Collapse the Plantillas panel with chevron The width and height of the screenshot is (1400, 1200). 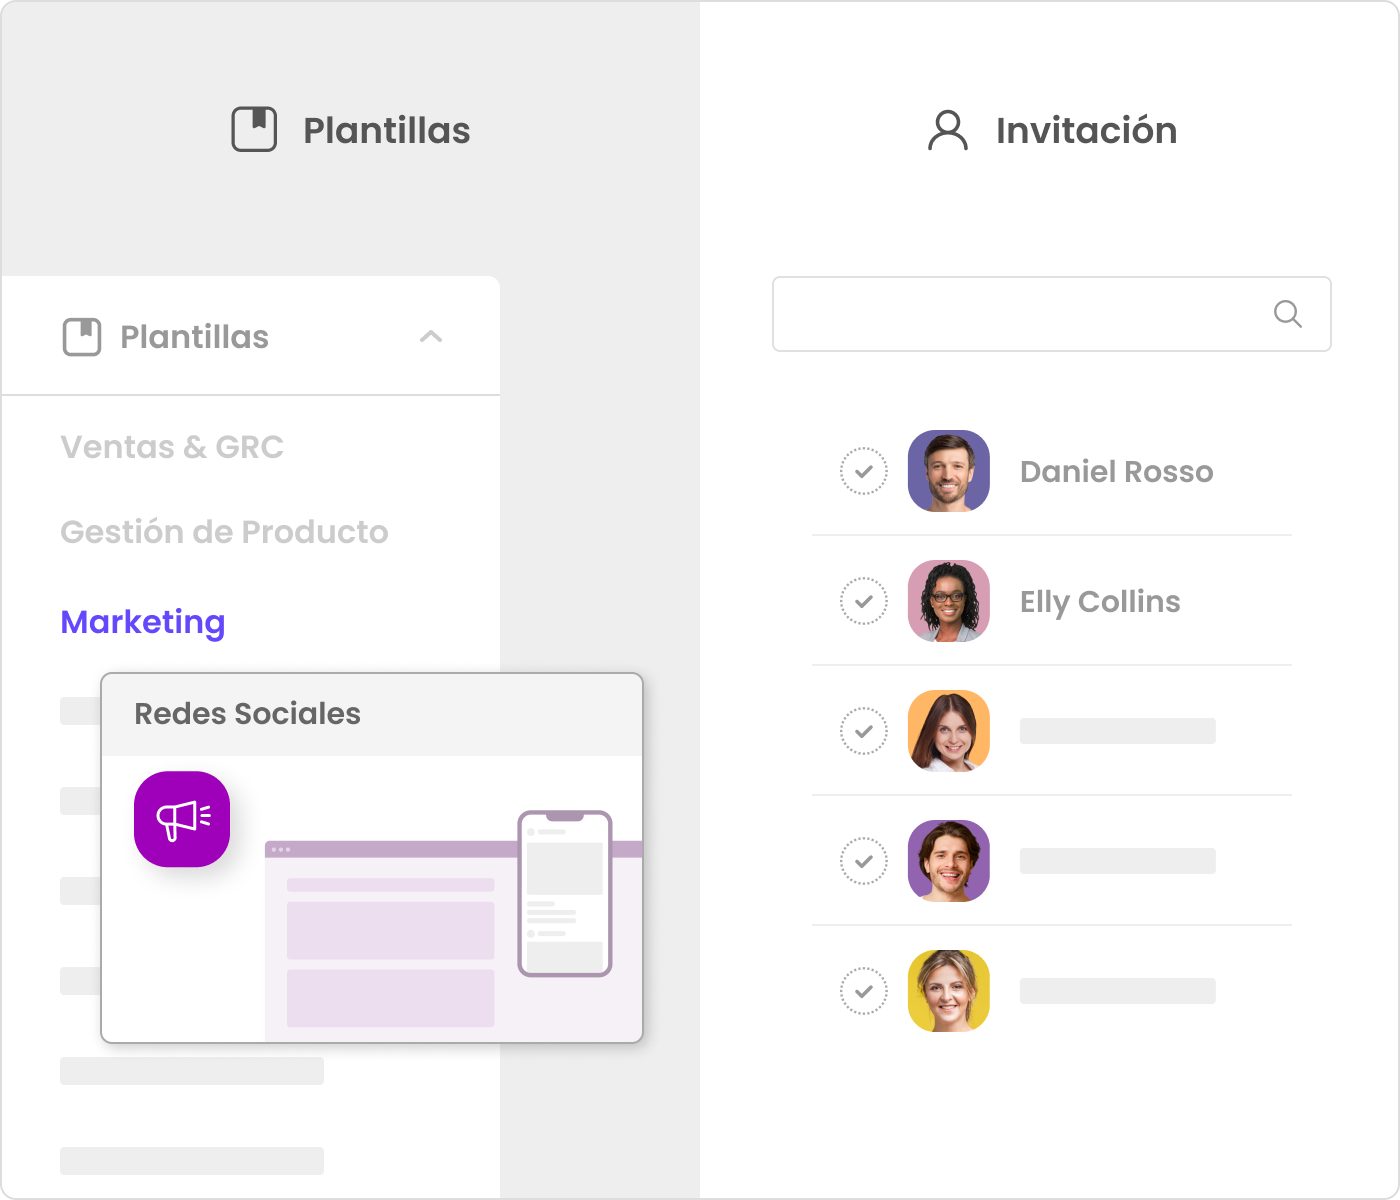[x=431, y=337]
